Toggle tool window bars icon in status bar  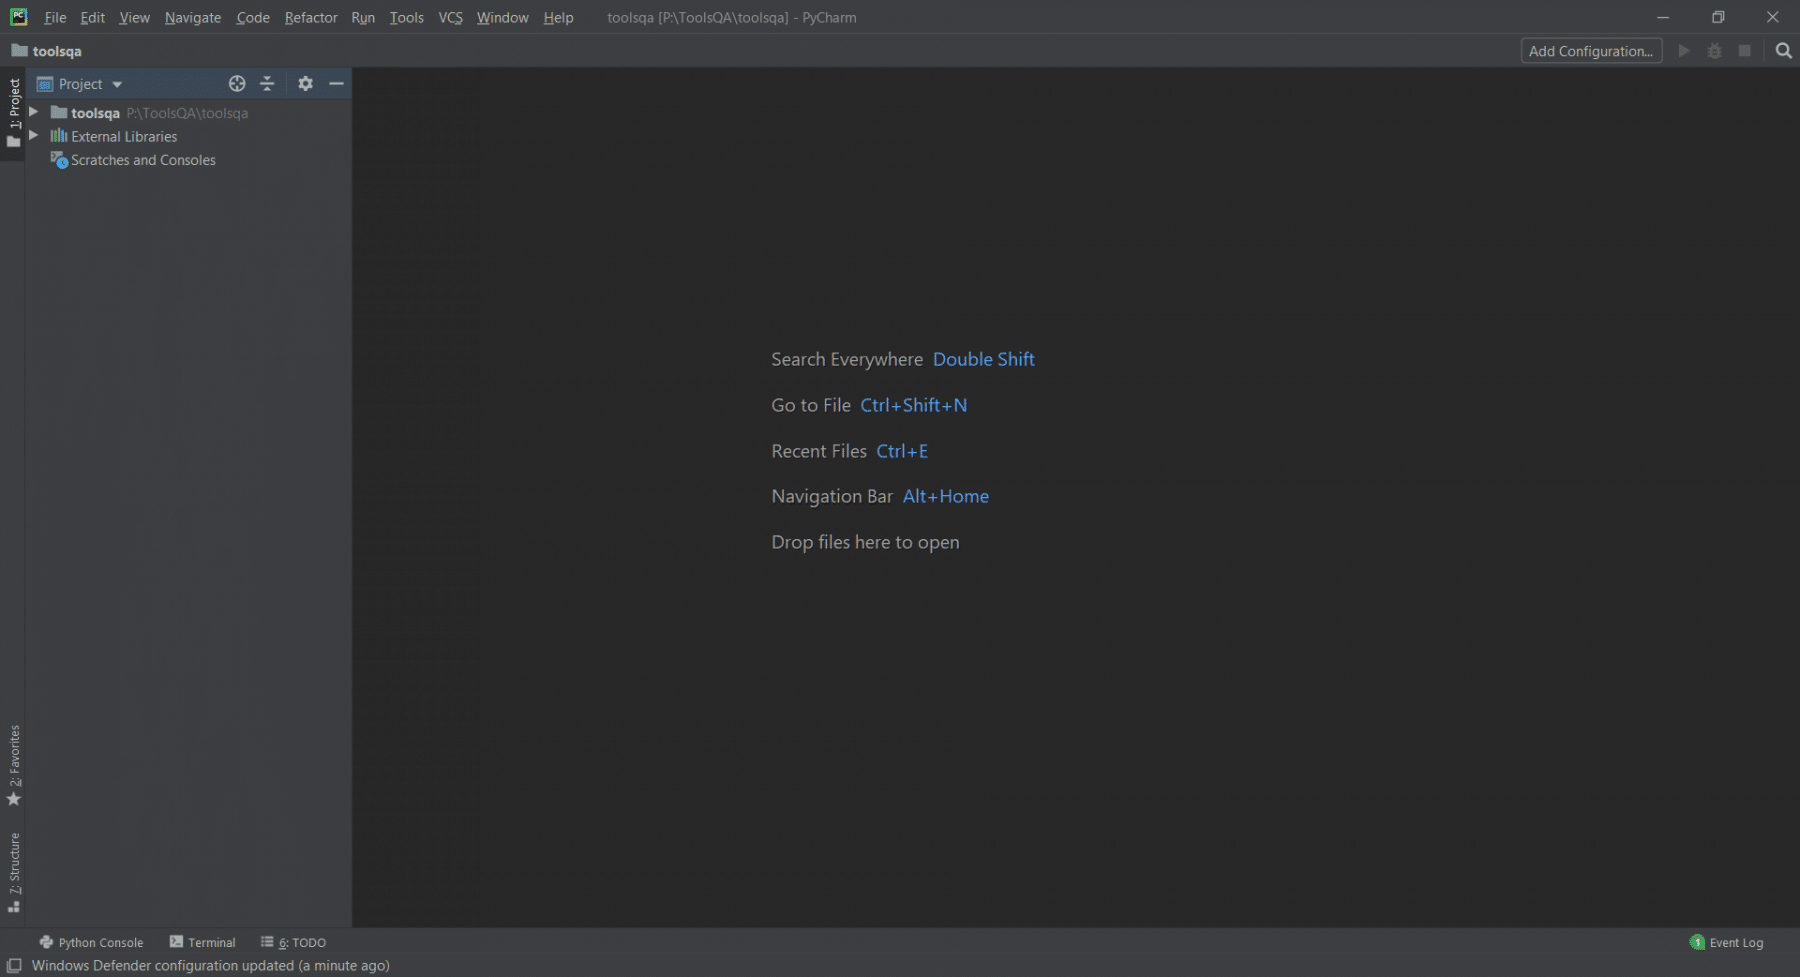point(14,965)
